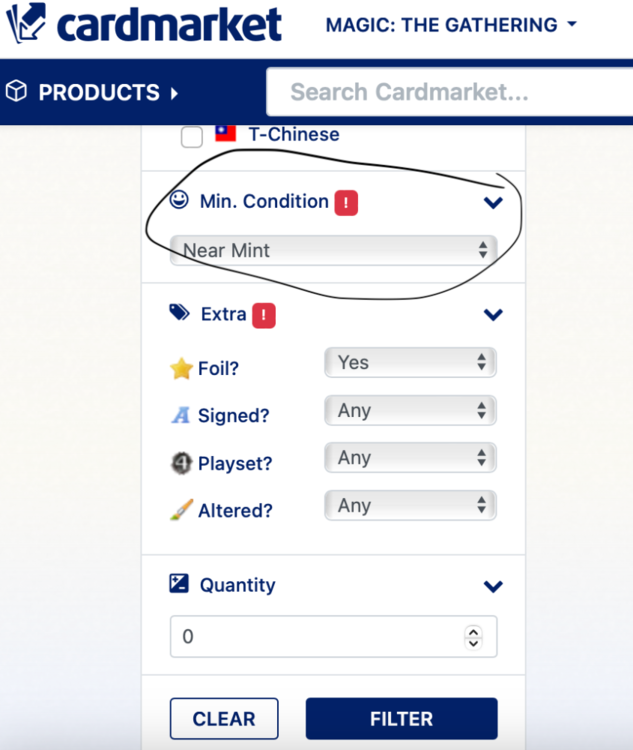Click the Playset icon
Image resolution: width=633 pixels, height=750 pixels.
181,463
